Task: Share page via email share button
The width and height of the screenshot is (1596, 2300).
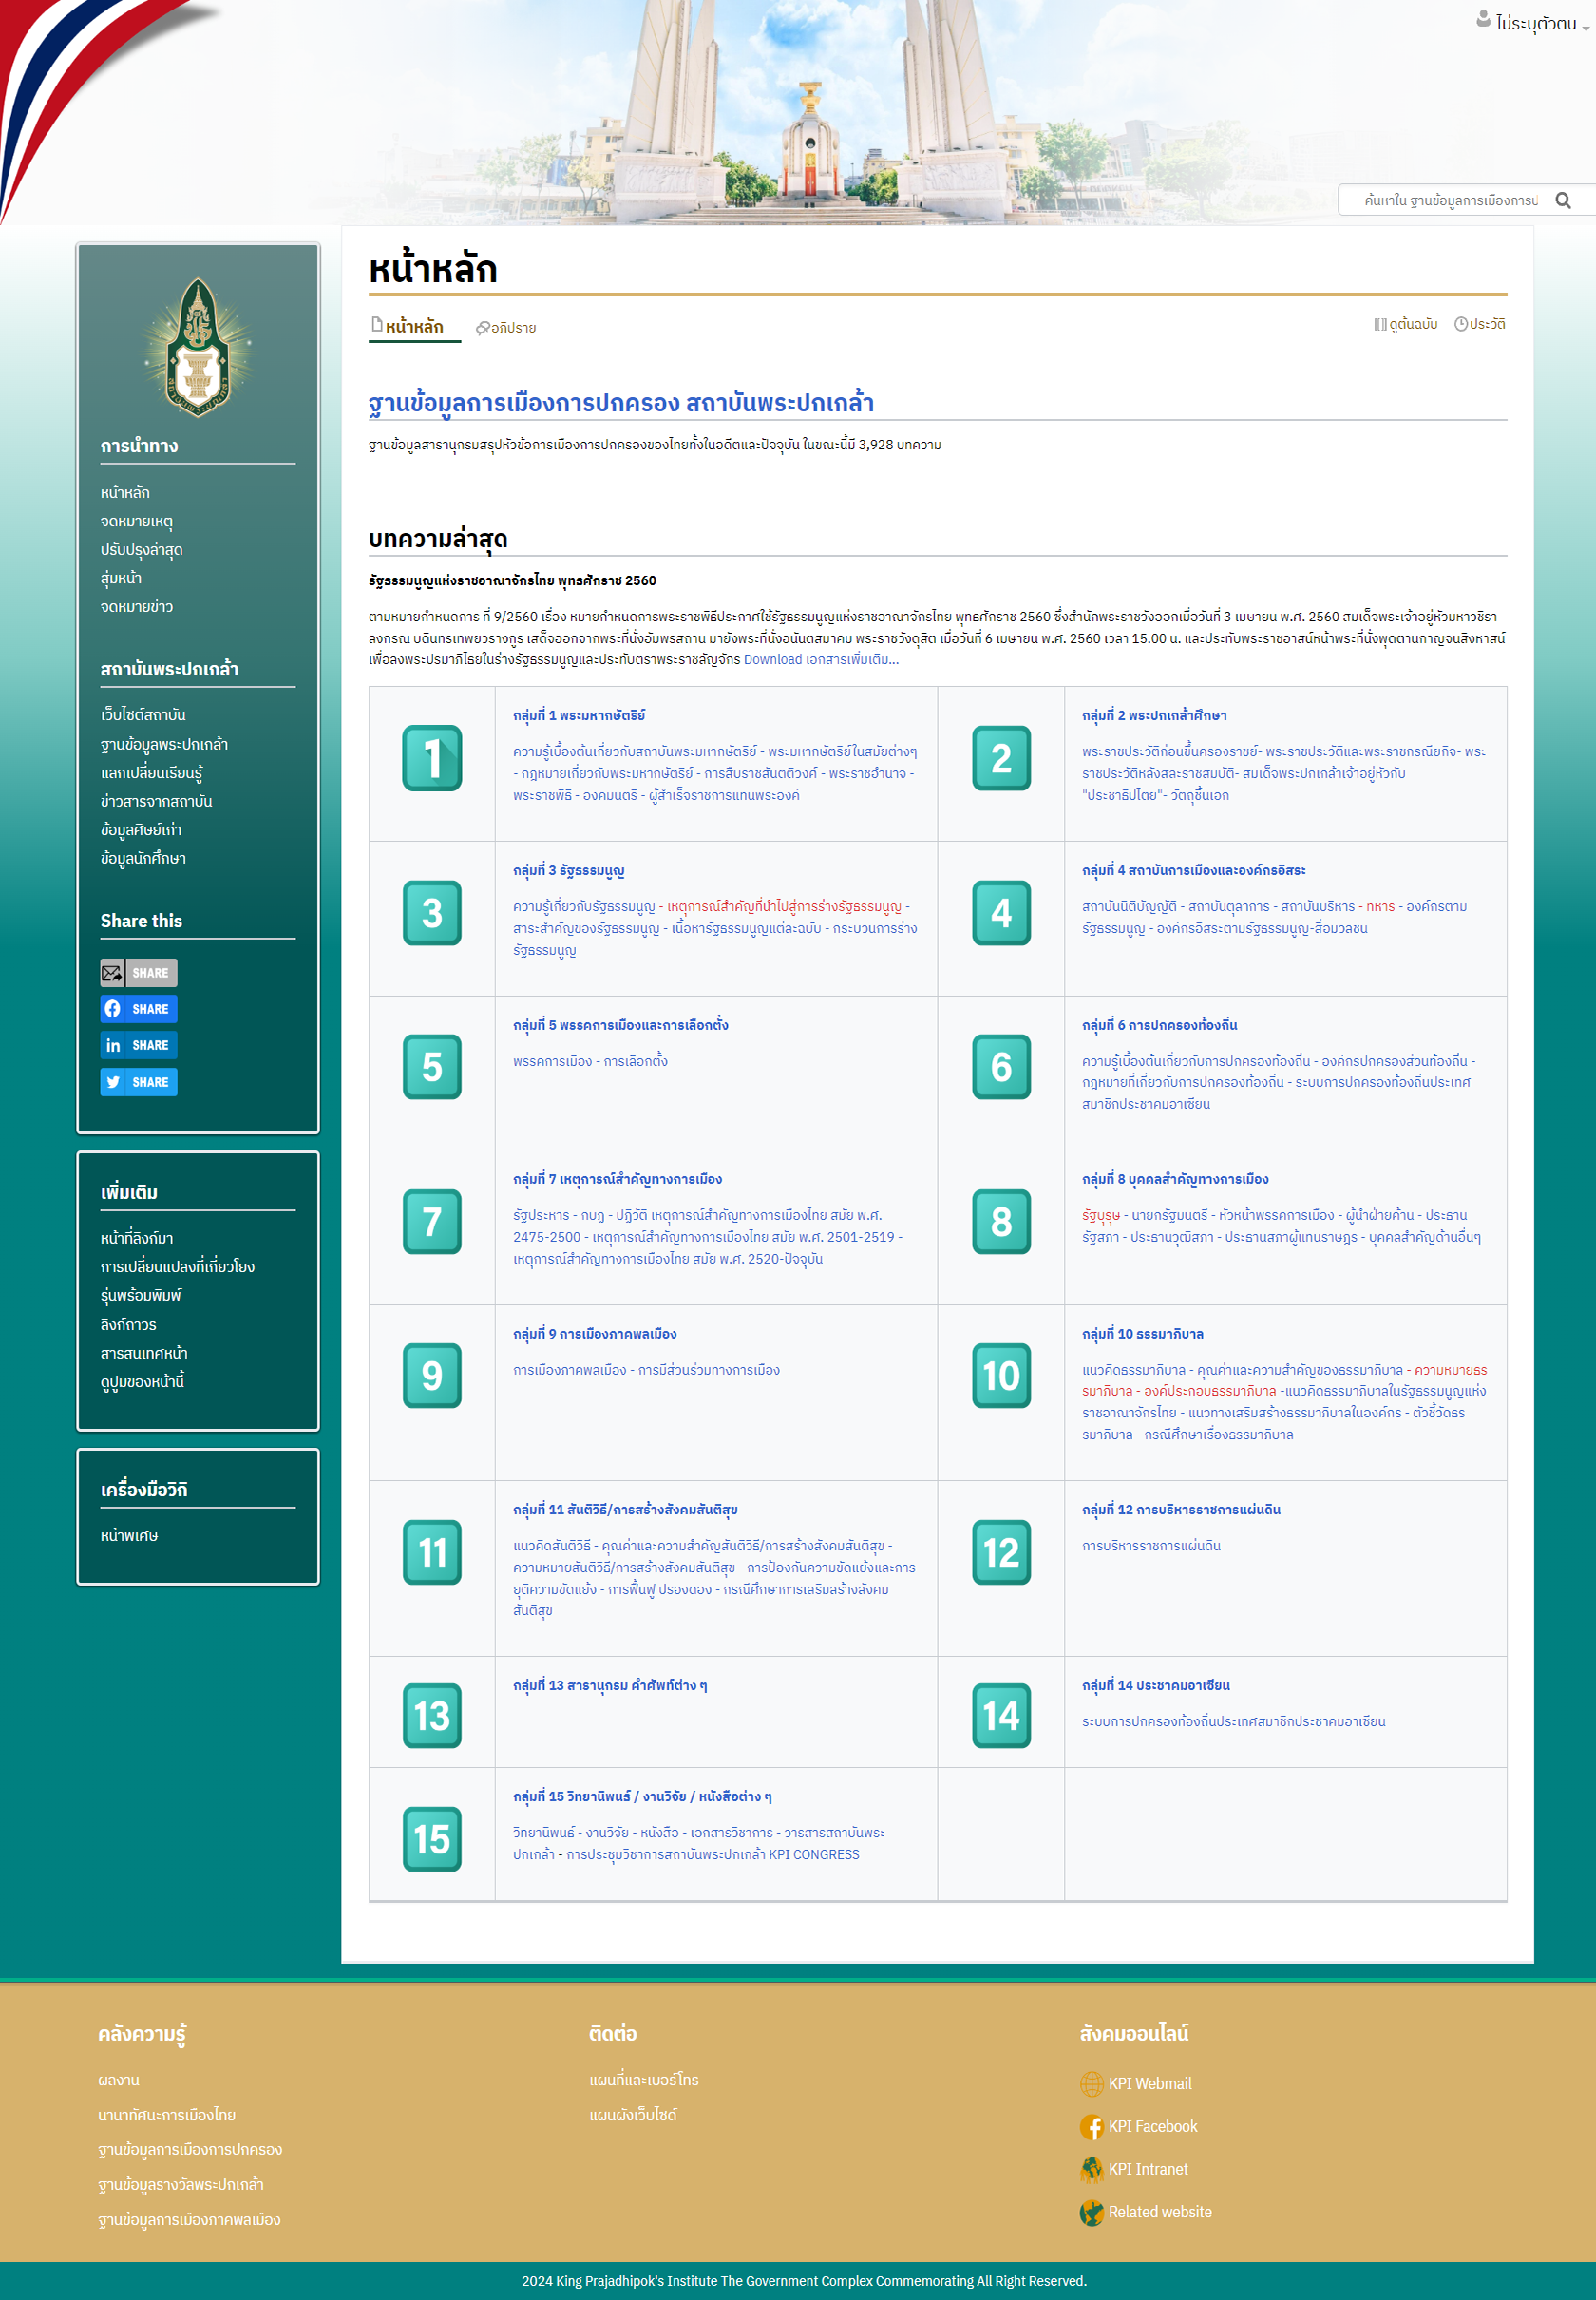Action: 138,972
